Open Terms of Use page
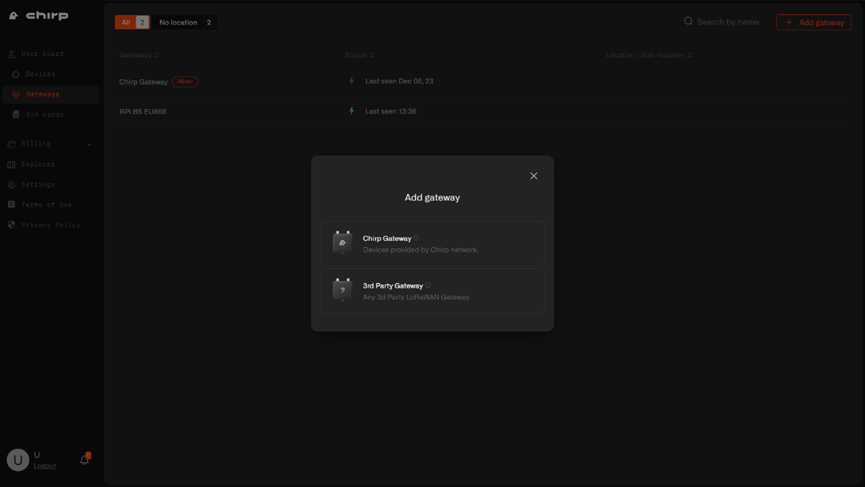Screen dimensions: 865x487 [x=46, y=205]
